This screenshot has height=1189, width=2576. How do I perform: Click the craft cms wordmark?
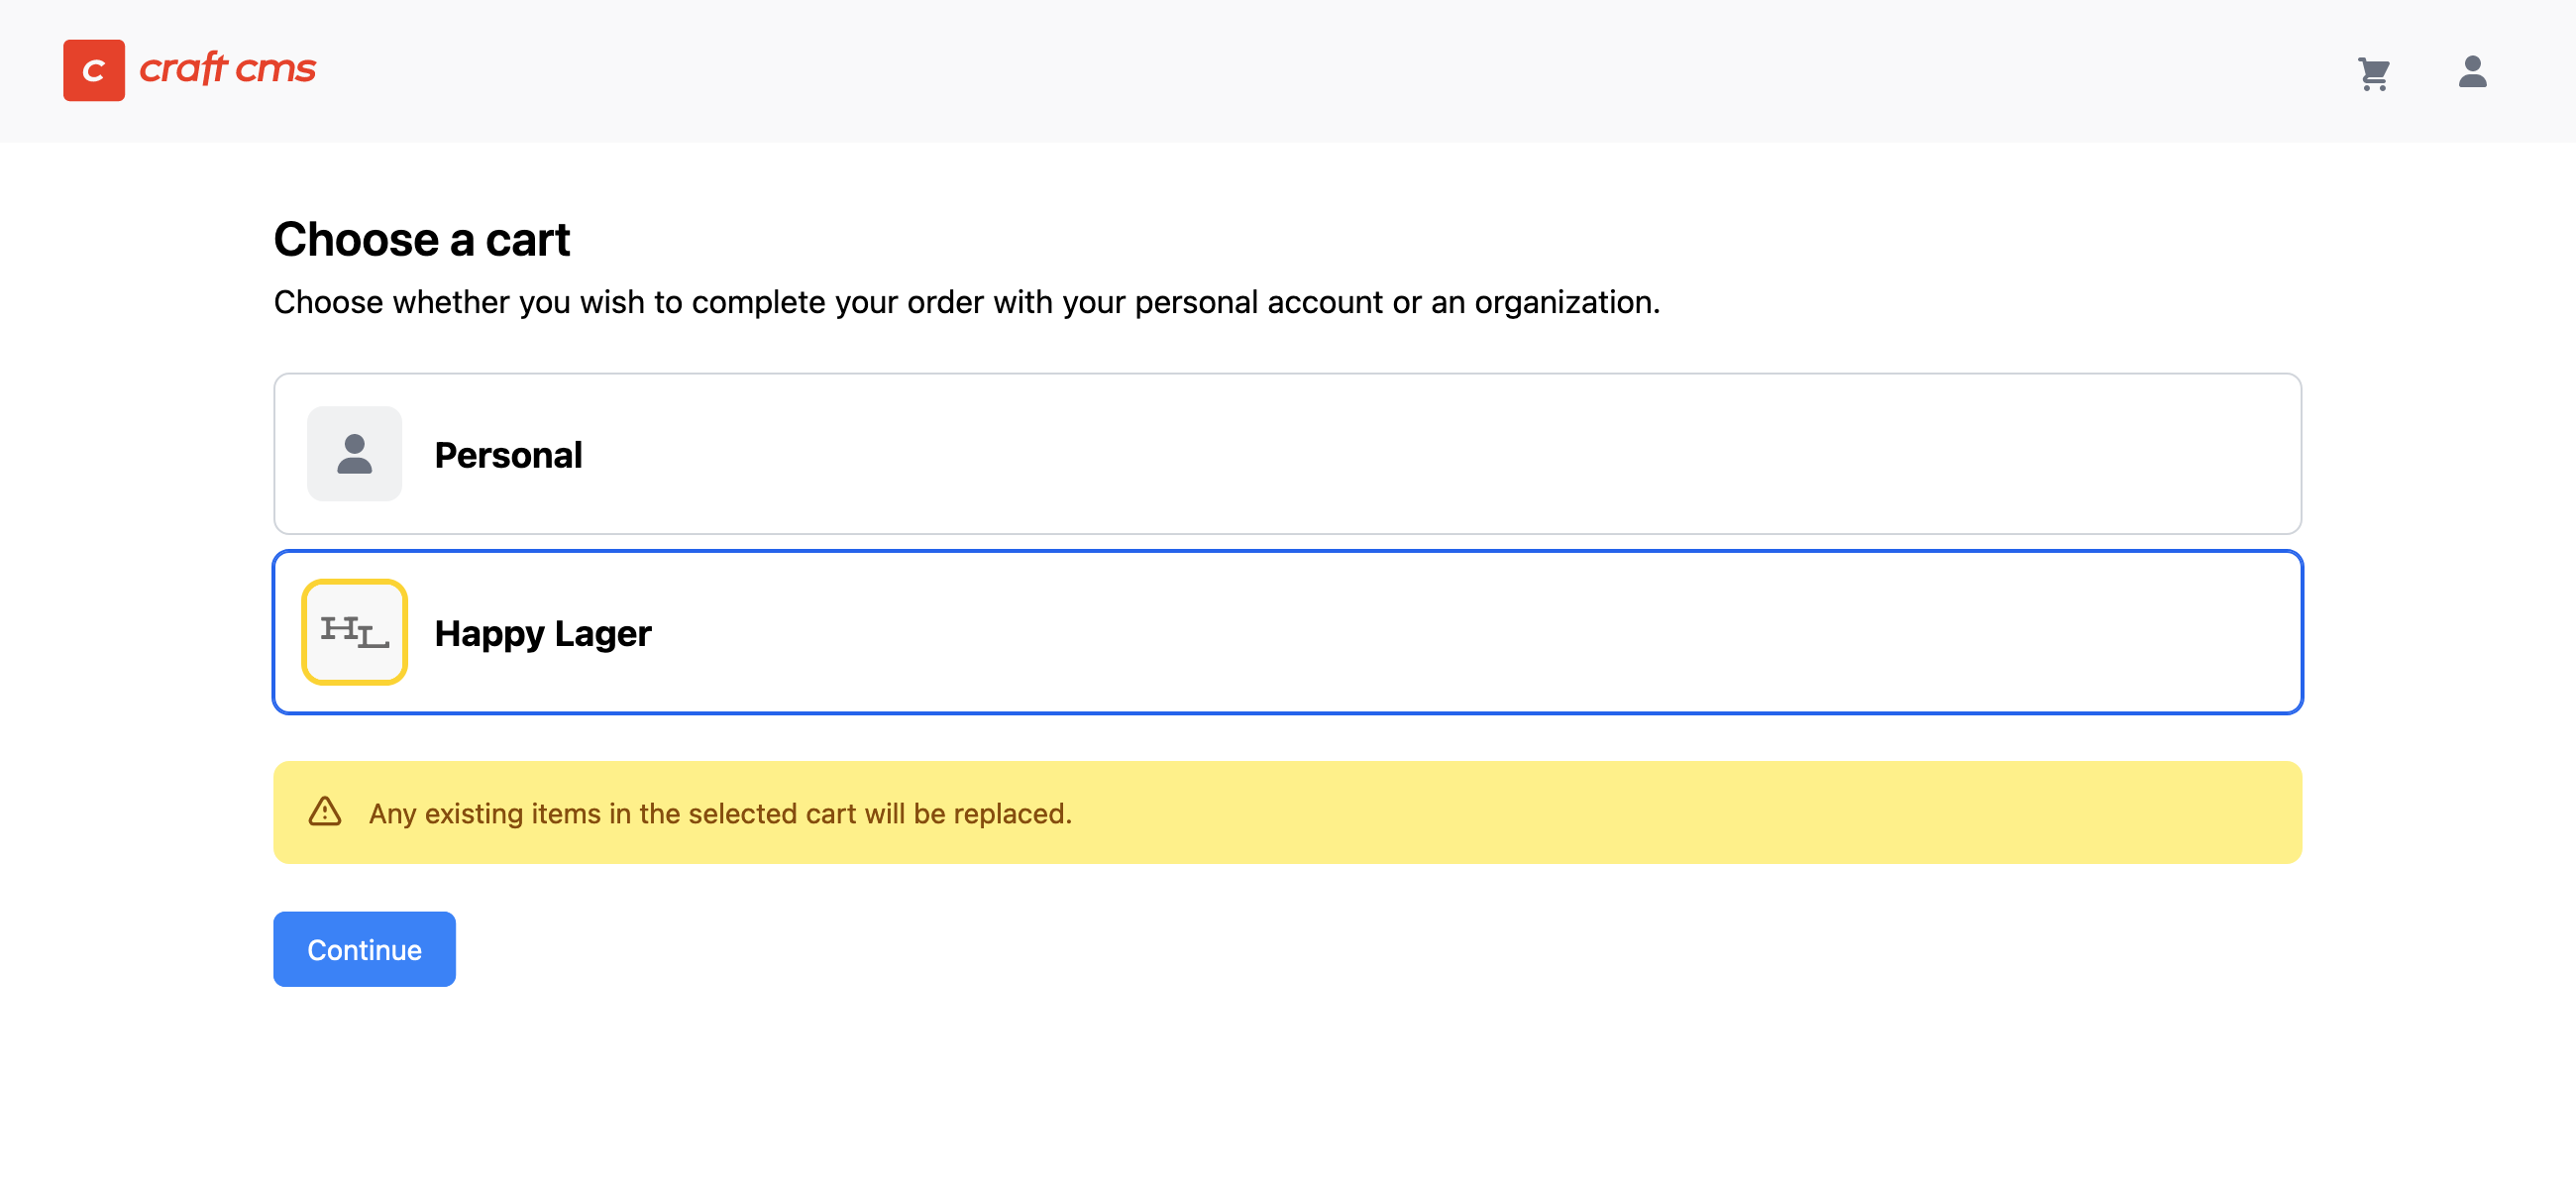(228, 68)
